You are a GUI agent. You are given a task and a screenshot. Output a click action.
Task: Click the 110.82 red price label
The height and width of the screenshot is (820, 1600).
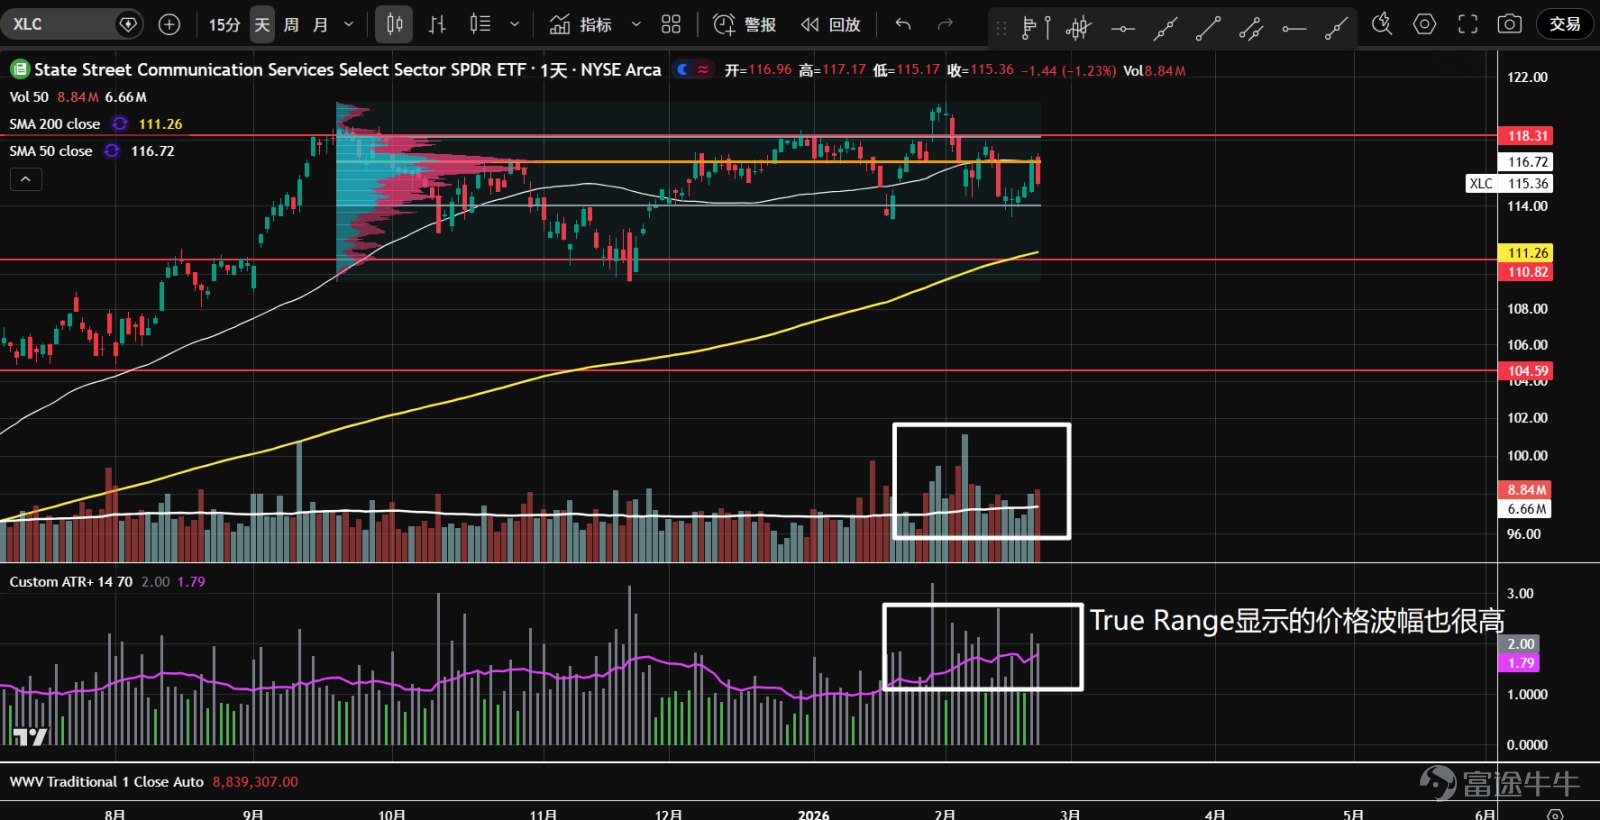[1526, 272]
